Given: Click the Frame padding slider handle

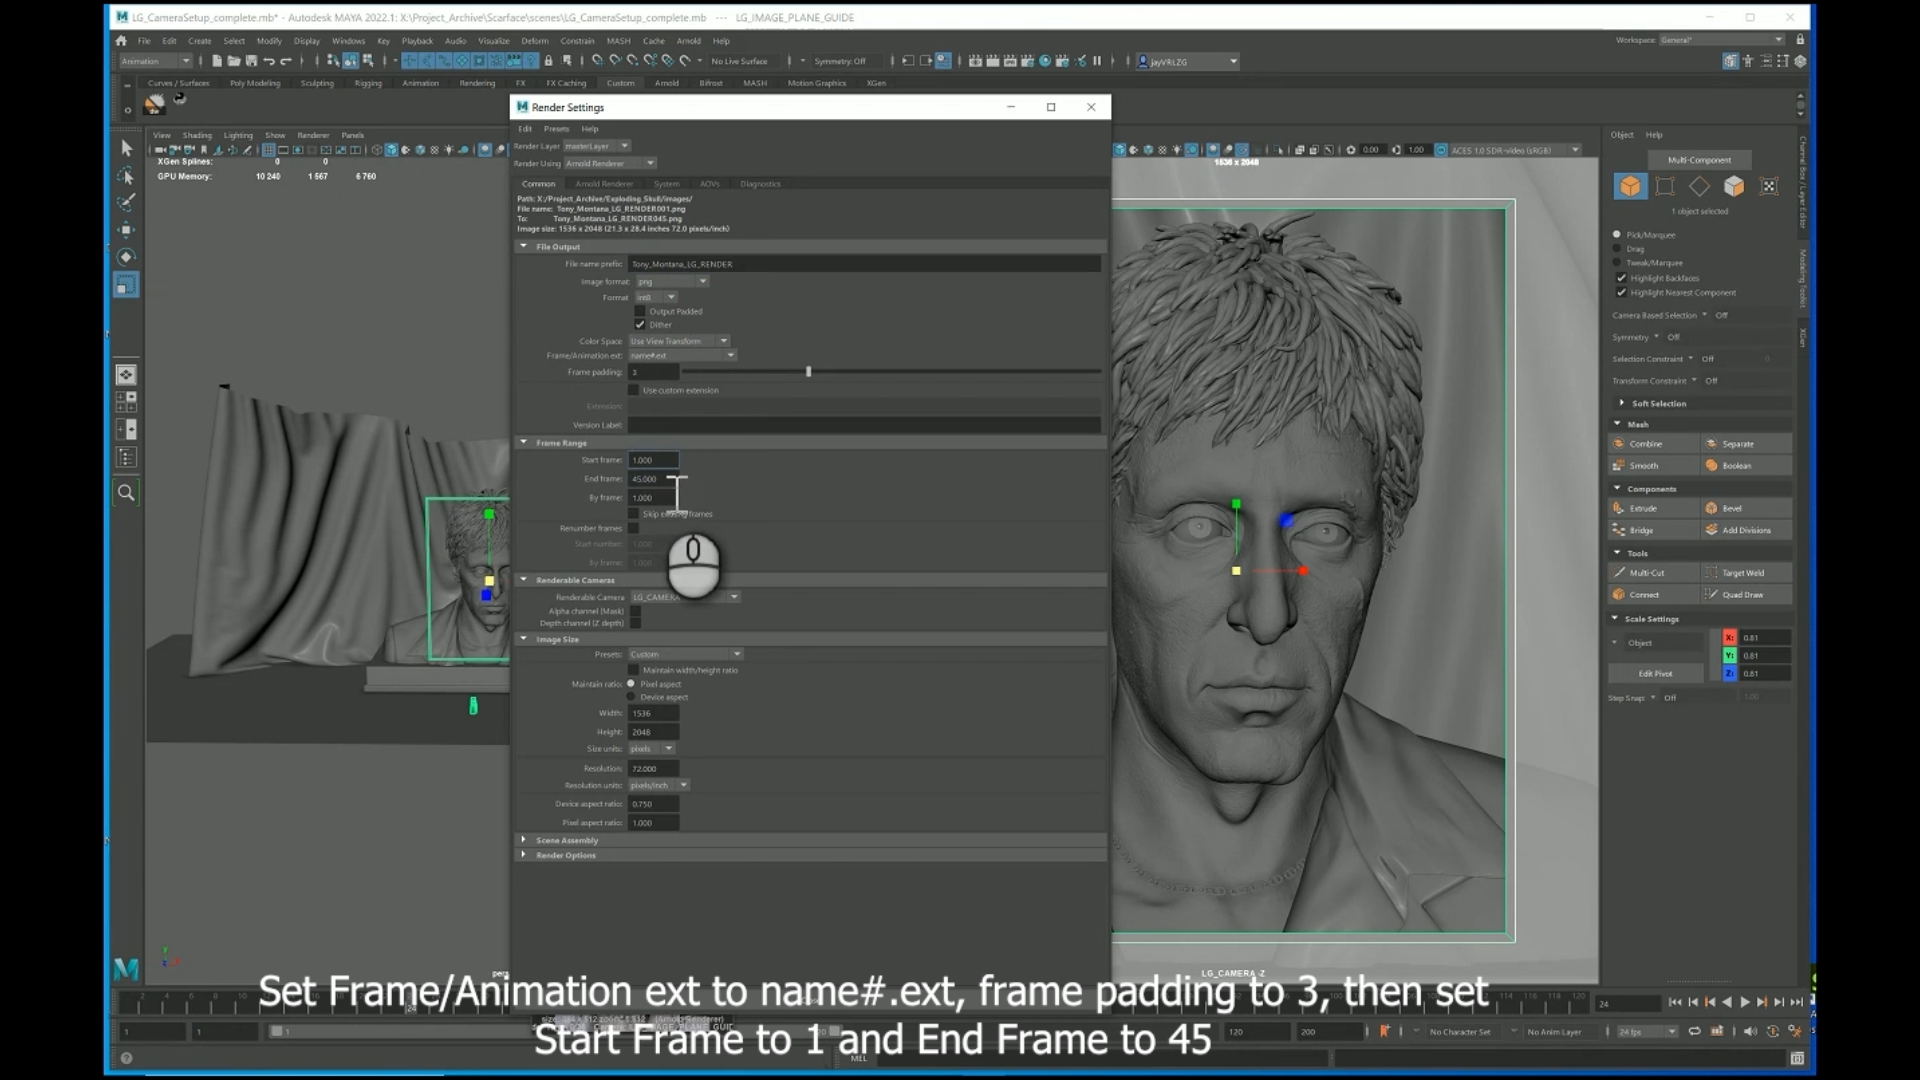Looking at the screenshot, I should point(808,372).
